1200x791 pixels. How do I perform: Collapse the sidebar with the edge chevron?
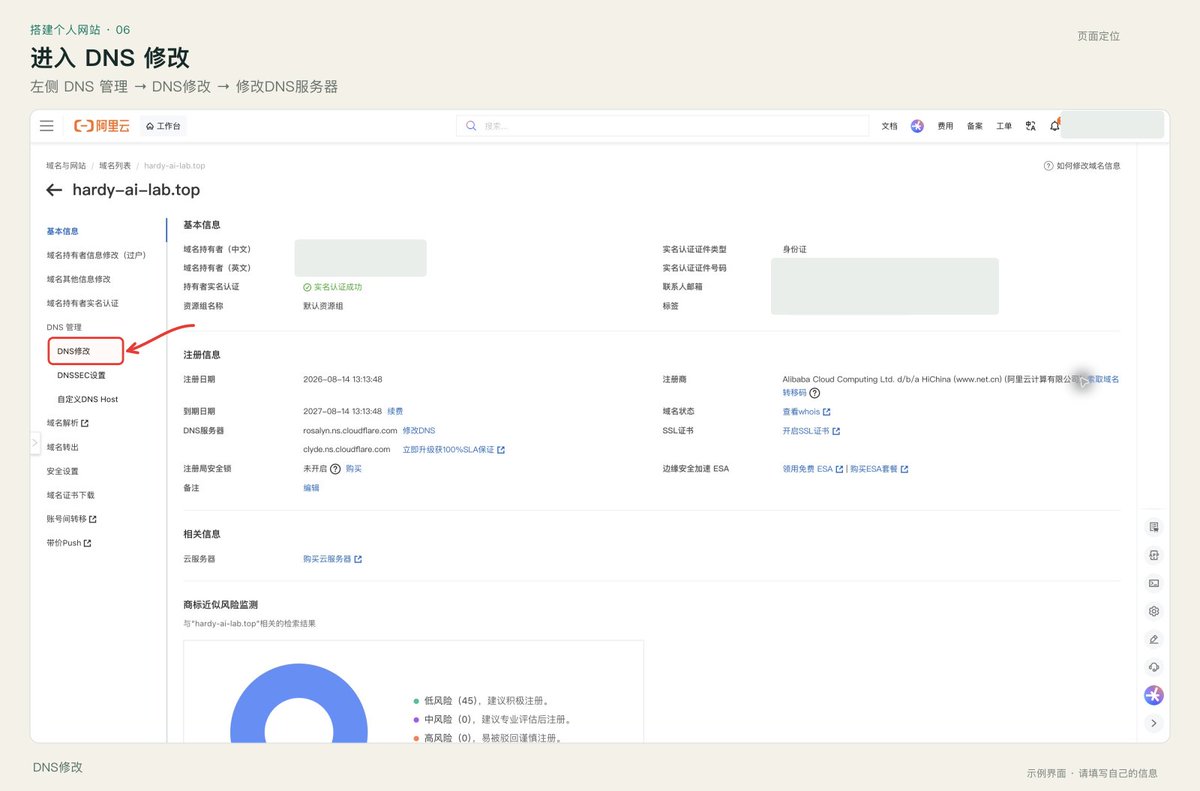pos(35,442)
